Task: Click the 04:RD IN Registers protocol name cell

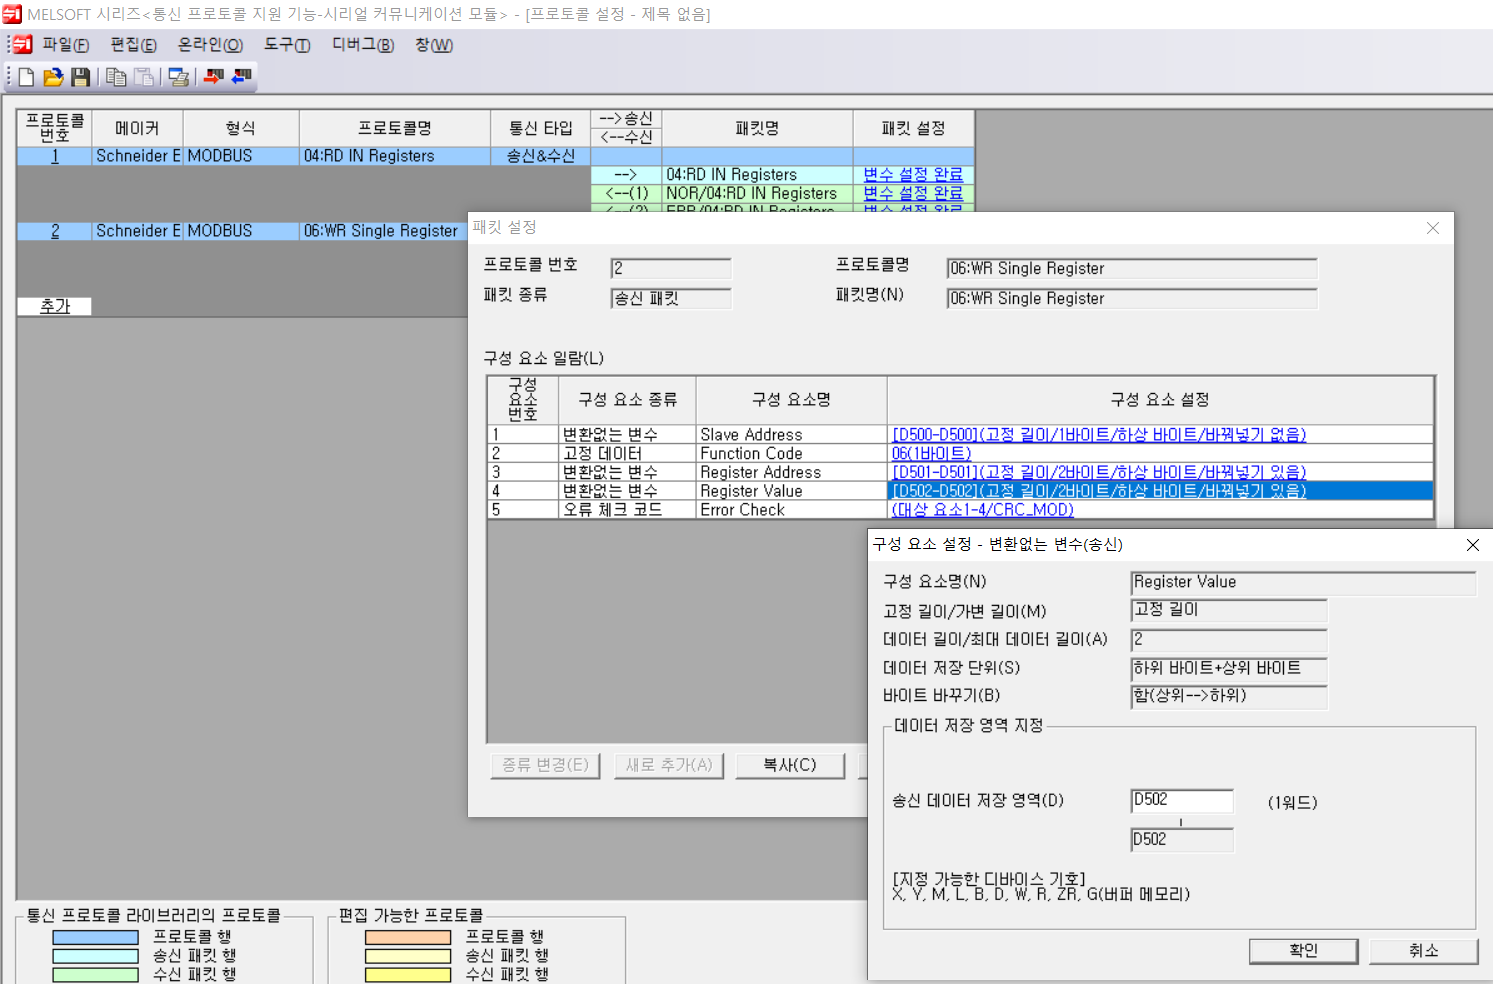Action: (x=395, y=156)
